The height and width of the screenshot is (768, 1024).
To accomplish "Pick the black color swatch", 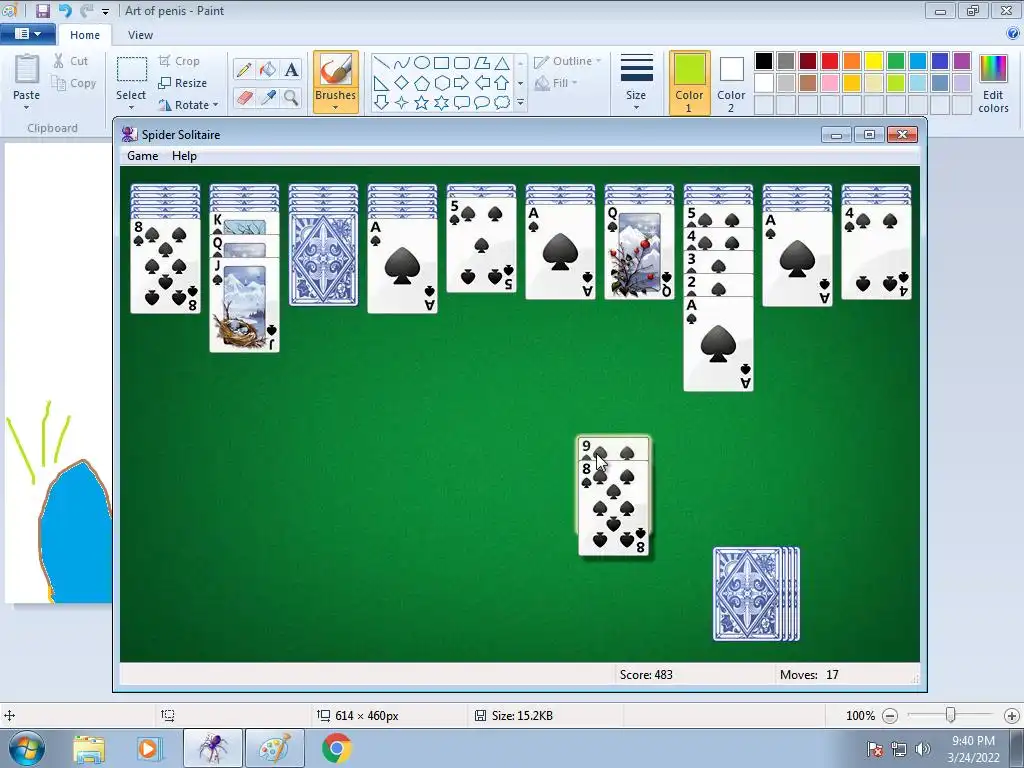I will coord(763,61).
